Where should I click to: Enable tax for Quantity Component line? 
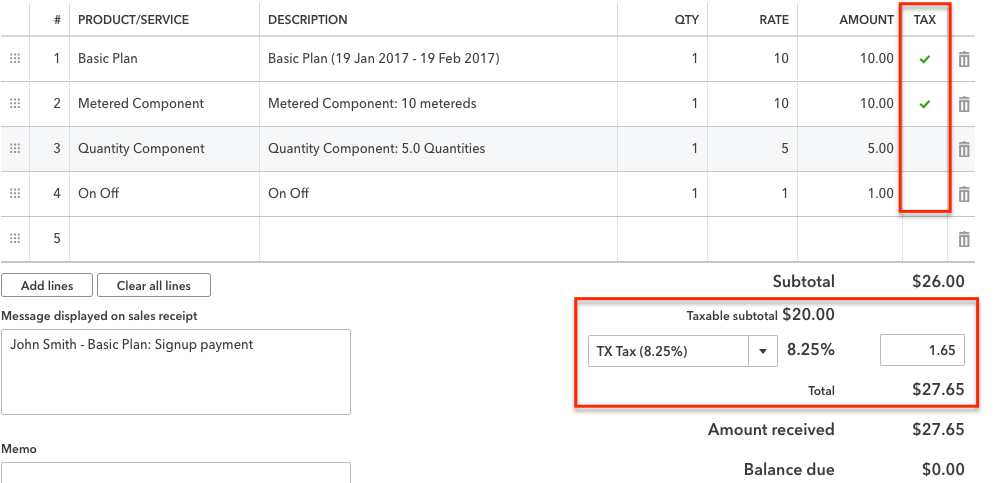[x=924, y=149]
